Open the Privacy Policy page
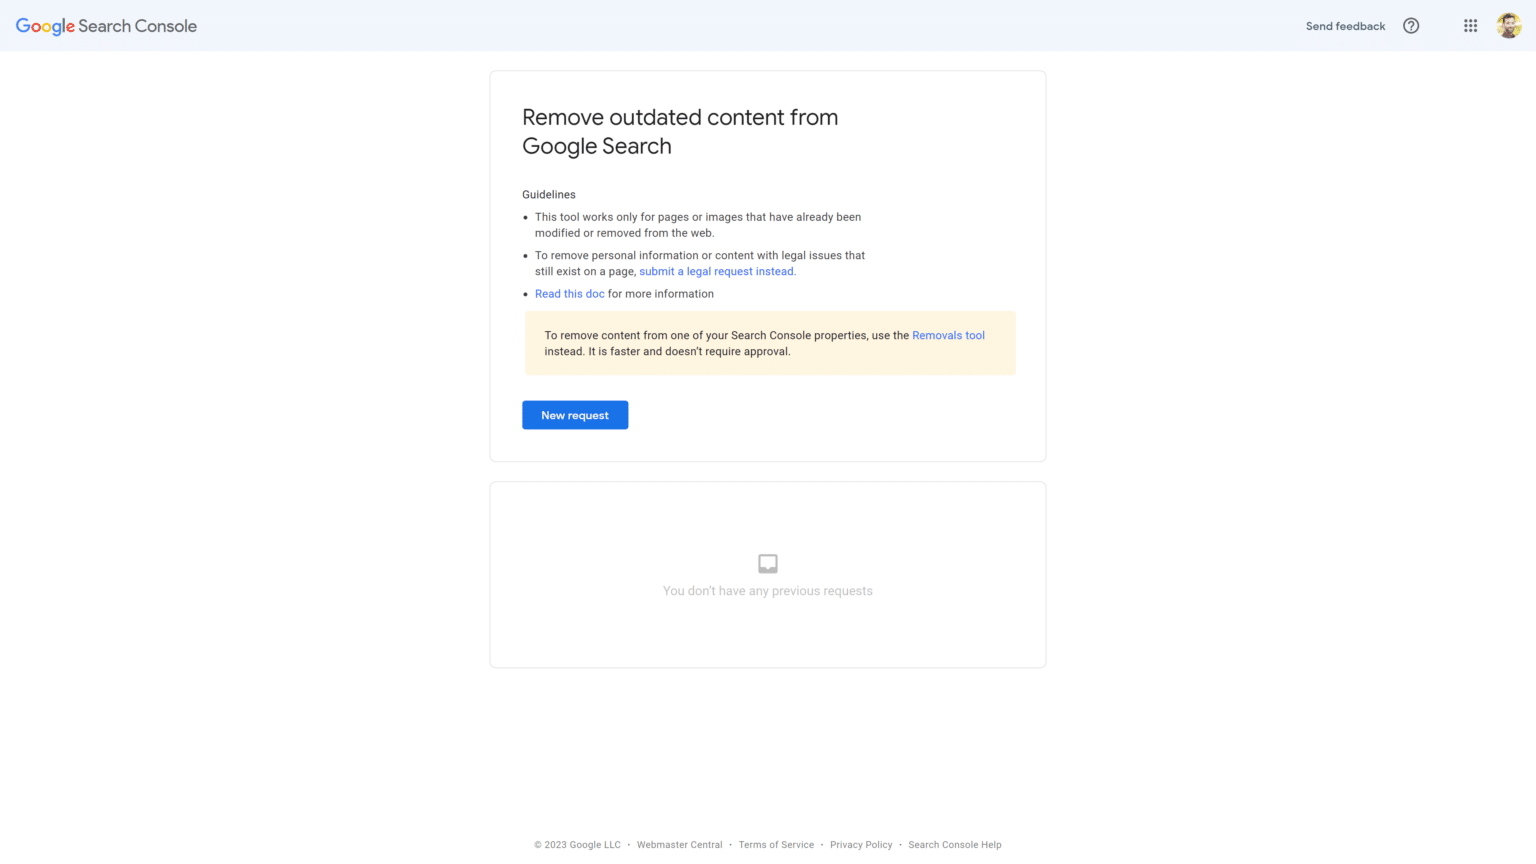Image resolution: width=1536 pixels, height=864 pixels. coord(861,844)
